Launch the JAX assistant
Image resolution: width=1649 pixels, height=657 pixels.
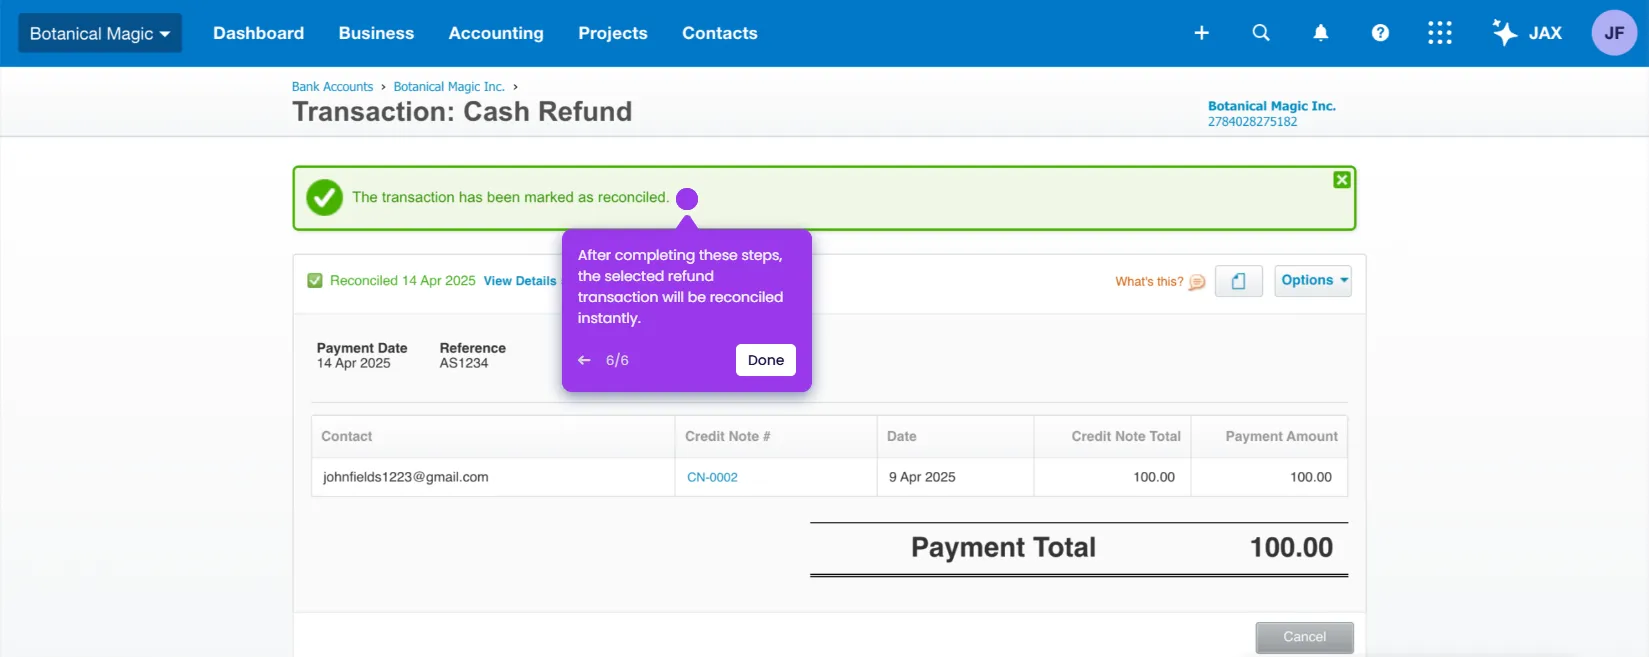point(1527,33)
